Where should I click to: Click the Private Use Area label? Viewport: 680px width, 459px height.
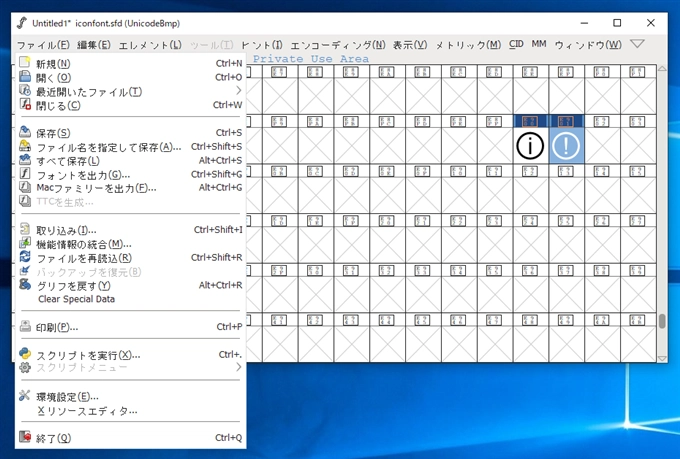click(311, 59)
